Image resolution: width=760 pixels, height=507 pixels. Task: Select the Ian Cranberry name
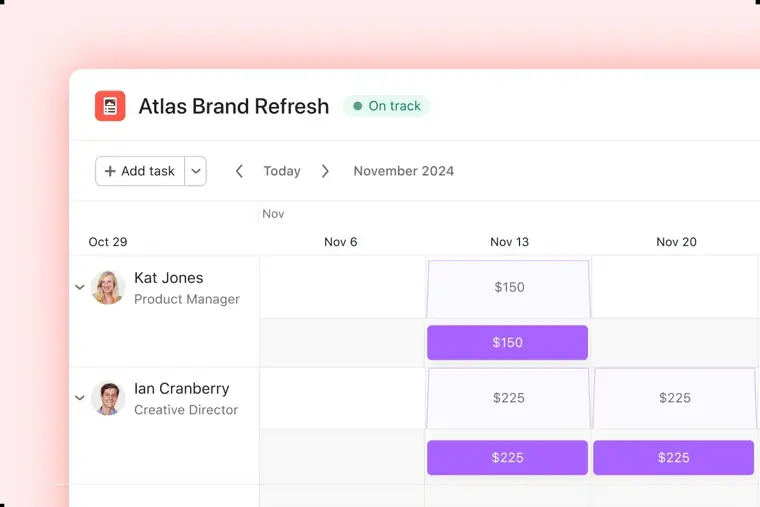click(x=182, y=389)
